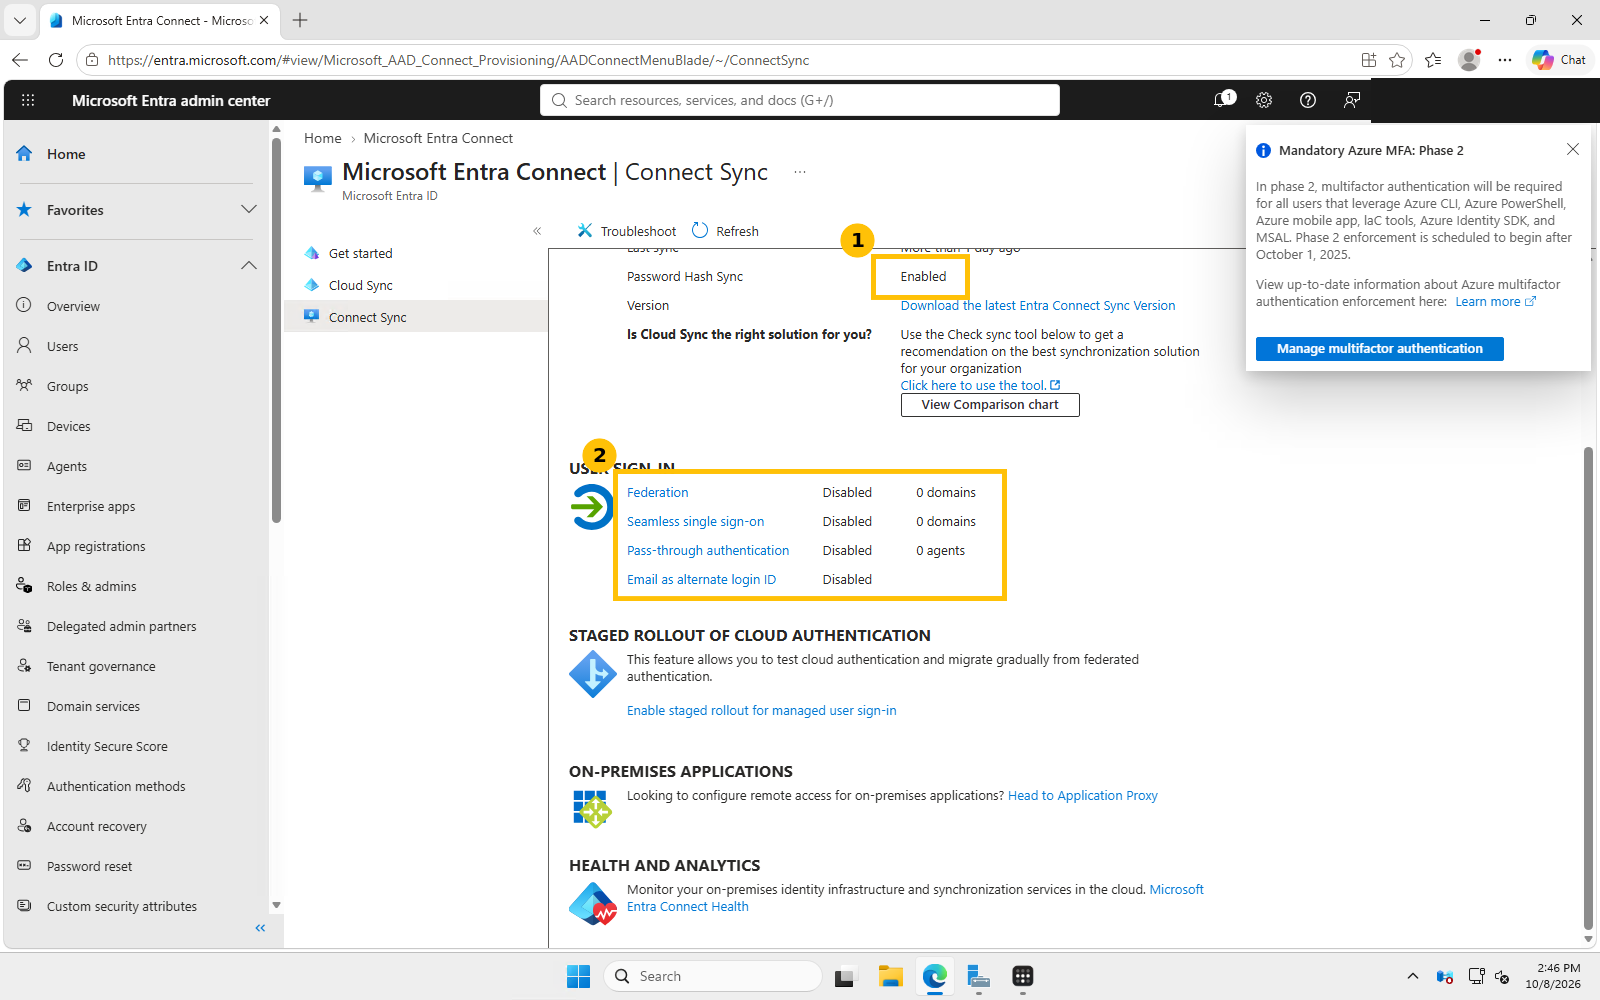Image resolution: width=1600 pixels, height=1000 pixels.
Task: Collapse the Entra ID section chevron
Action: 249,266
